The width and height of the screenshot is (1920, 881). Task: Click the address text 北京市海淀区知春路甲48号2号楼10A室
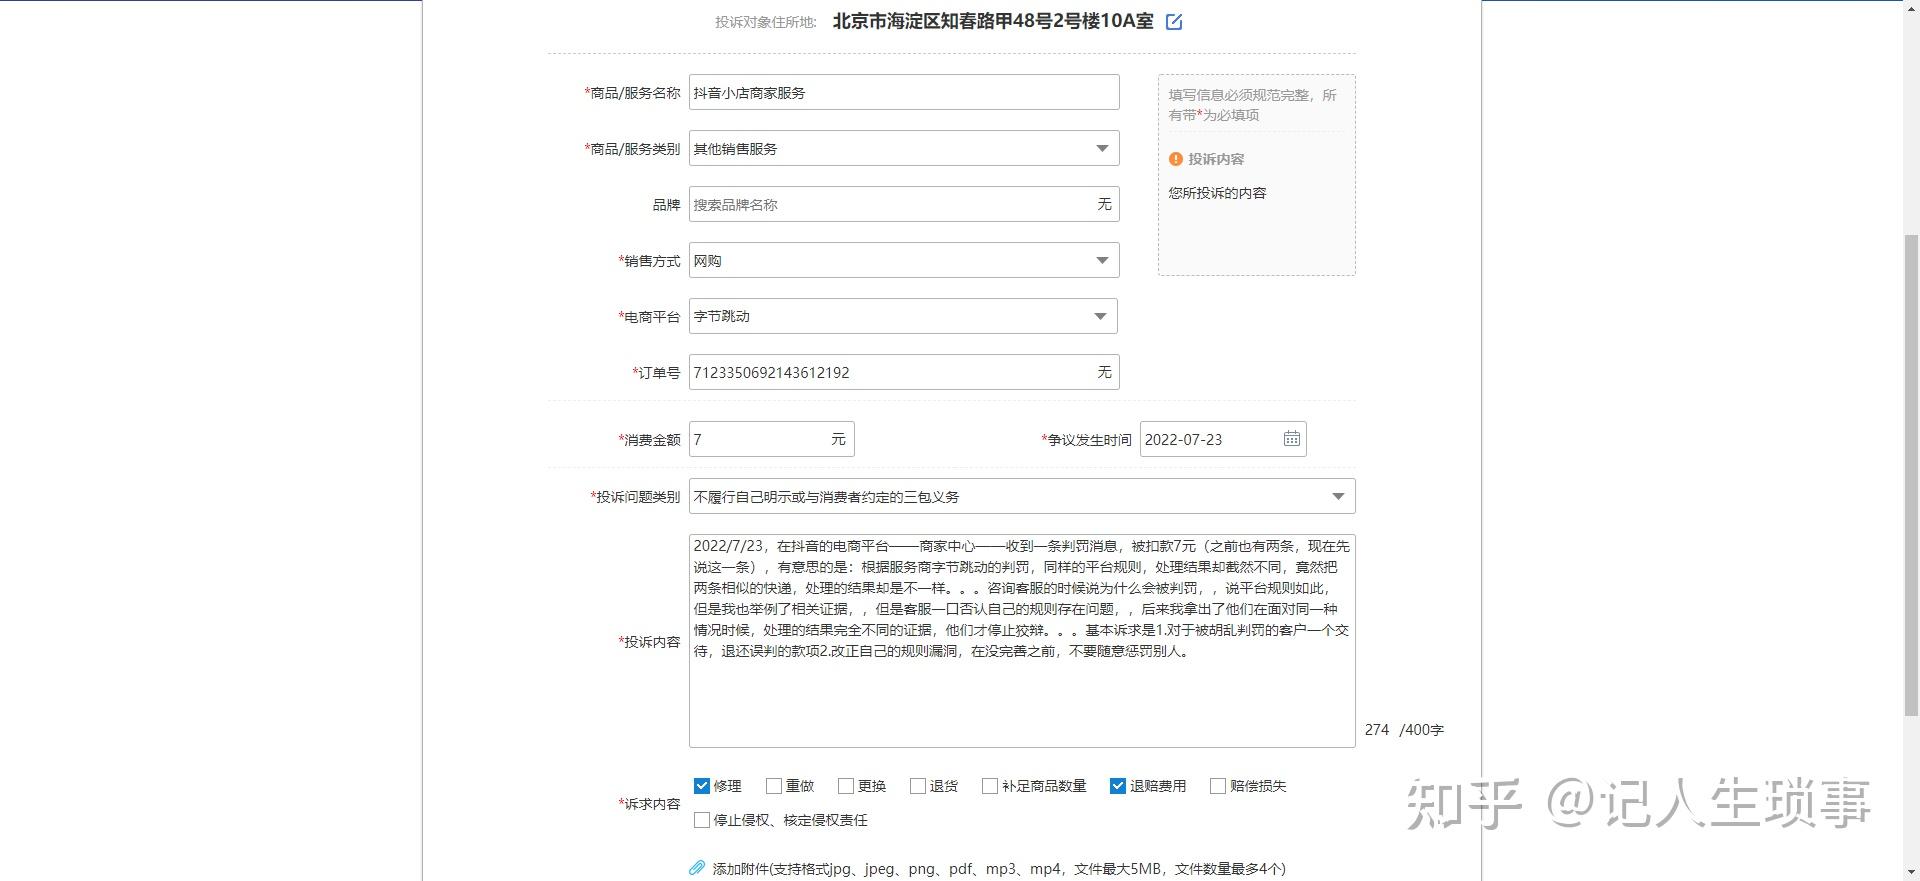point(993,21)
